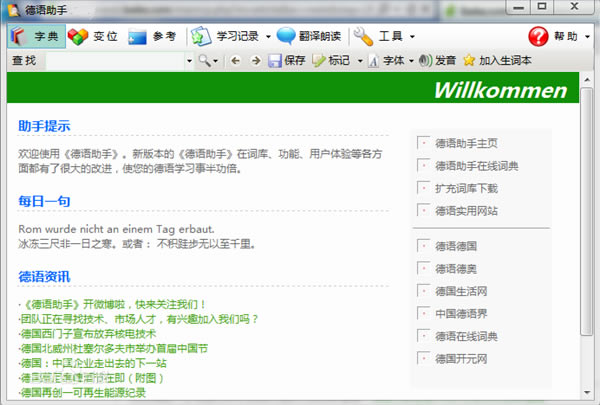Open 德语助手主页 link
Screen dimensions: 600x405
tap(466, 144)
